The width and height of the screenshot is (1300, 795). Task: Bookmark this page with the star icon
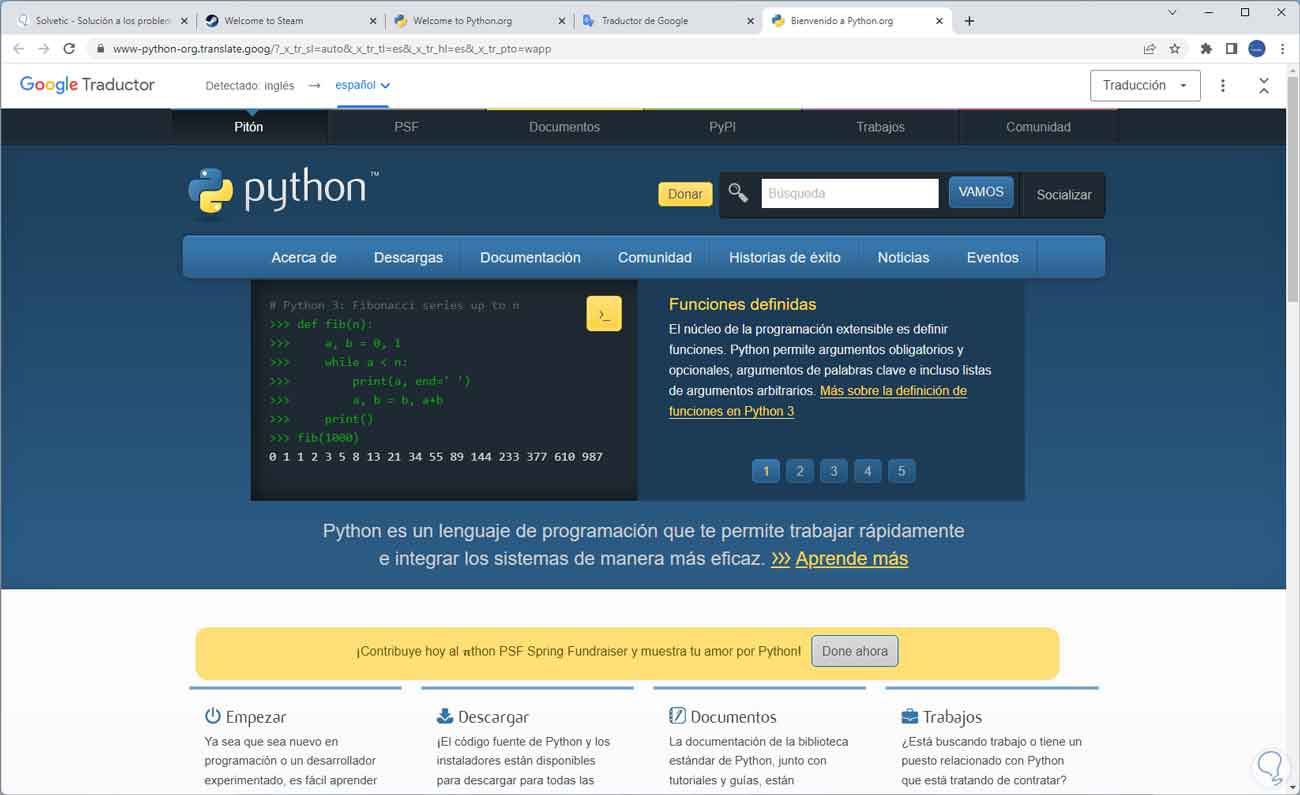click(1175, 48)
